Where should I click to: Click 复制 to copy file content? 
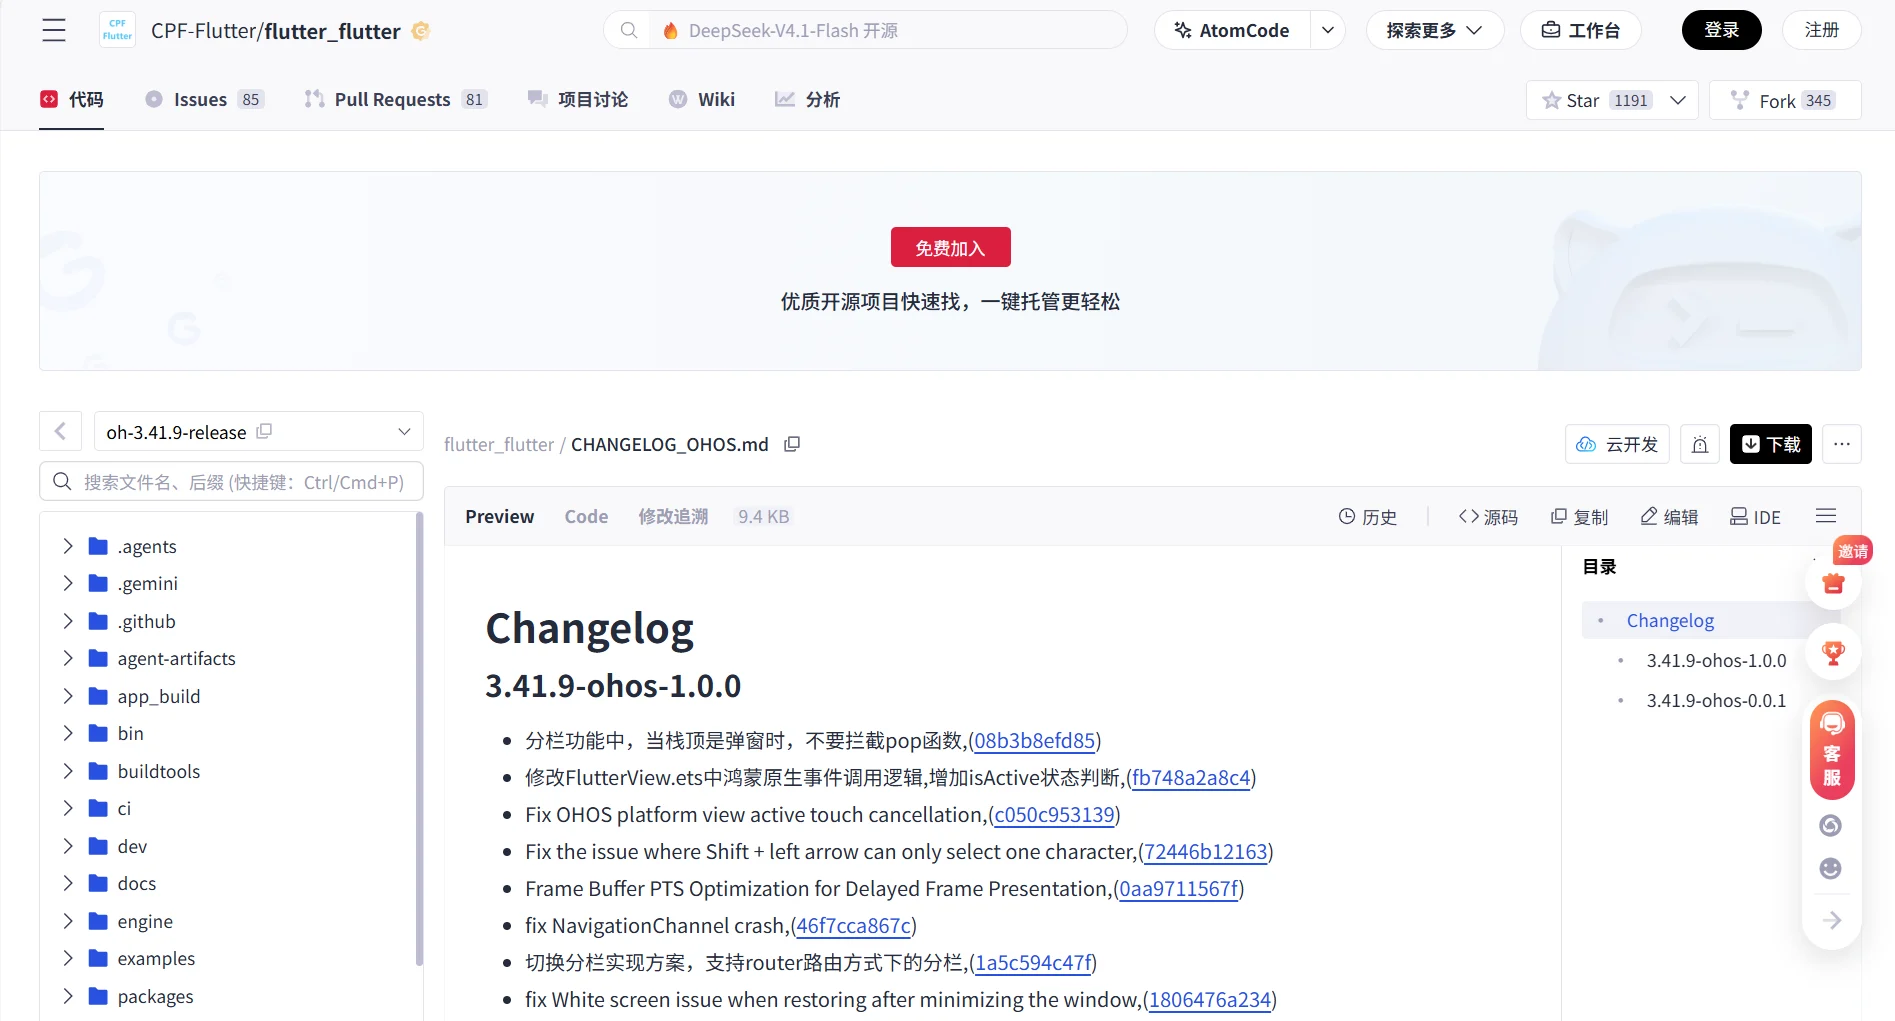(1579, 516)
